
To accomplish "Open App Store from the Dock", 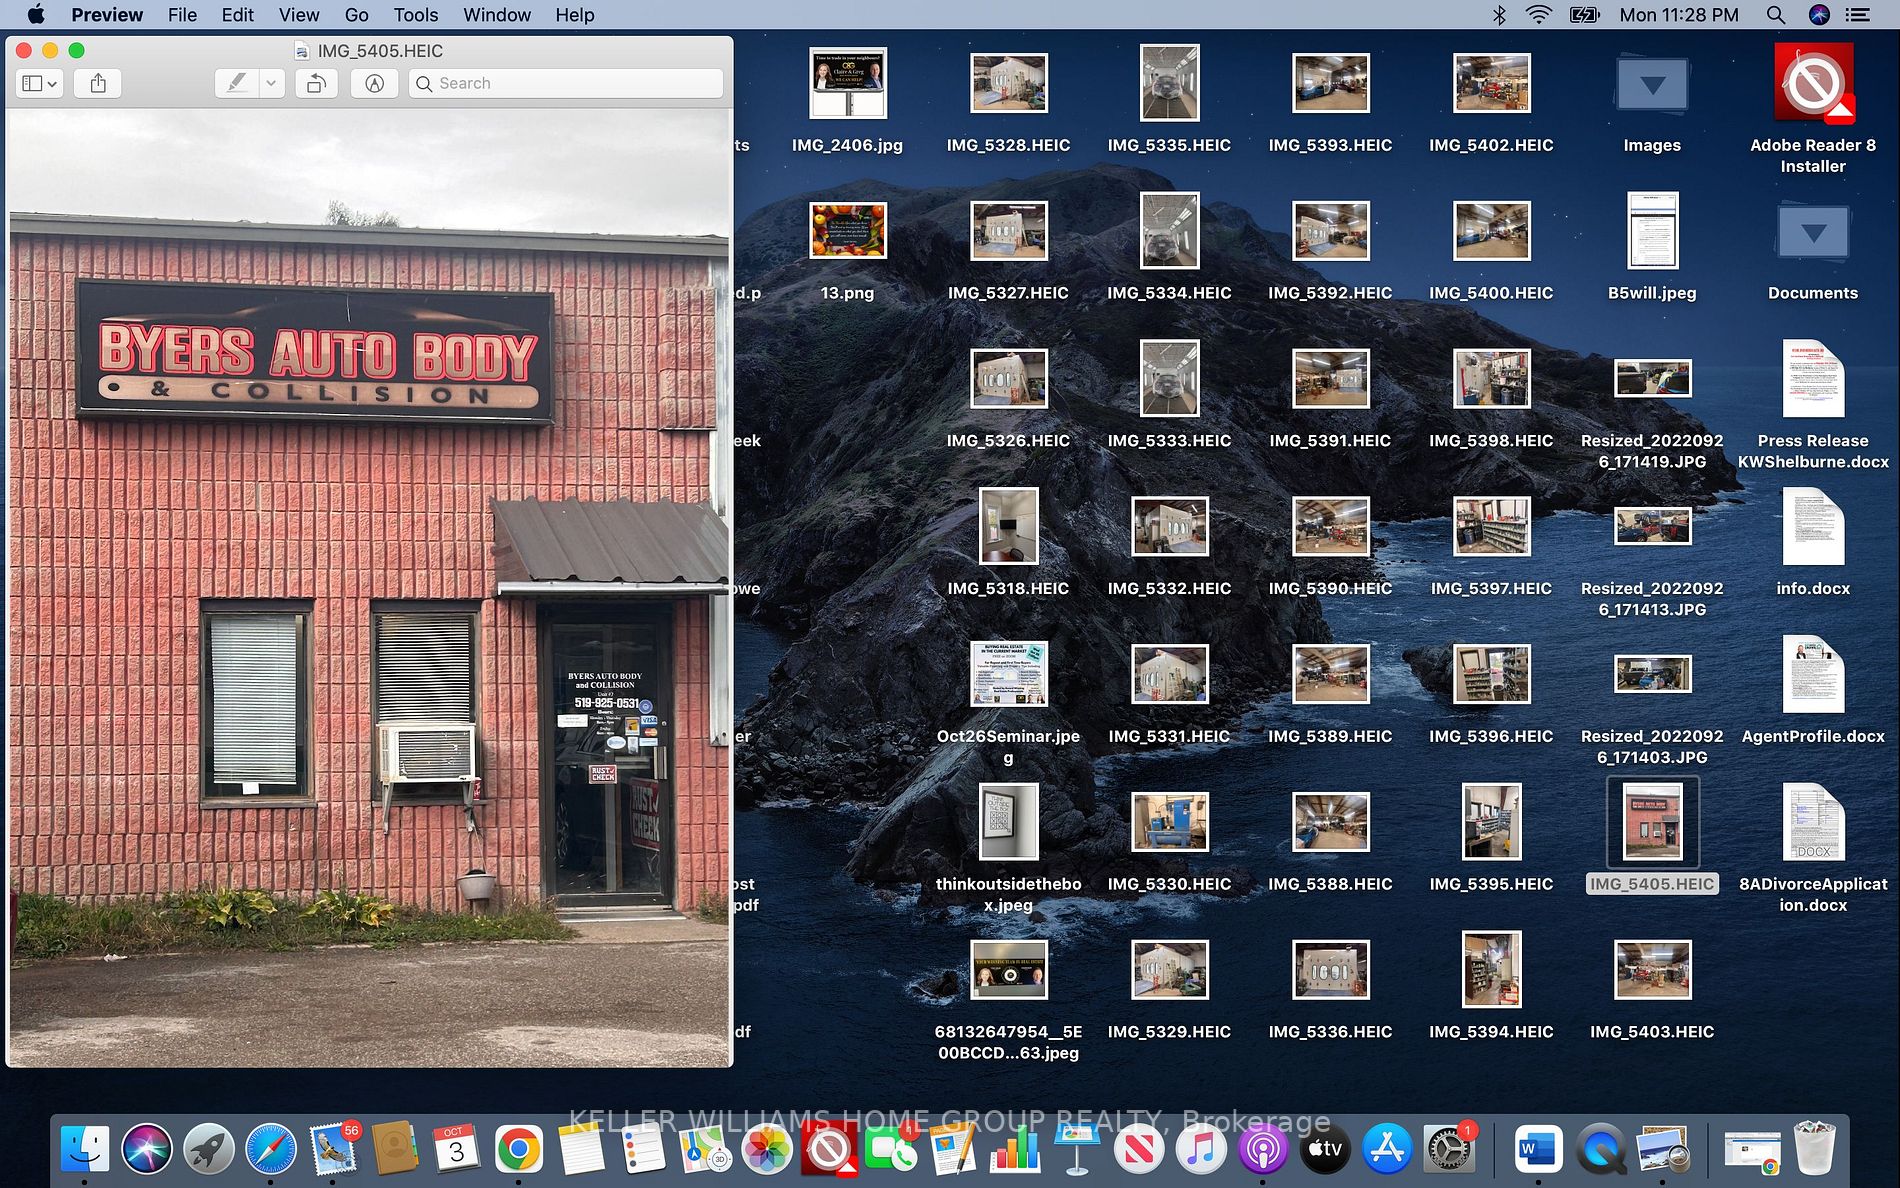I will 1386,1150.
